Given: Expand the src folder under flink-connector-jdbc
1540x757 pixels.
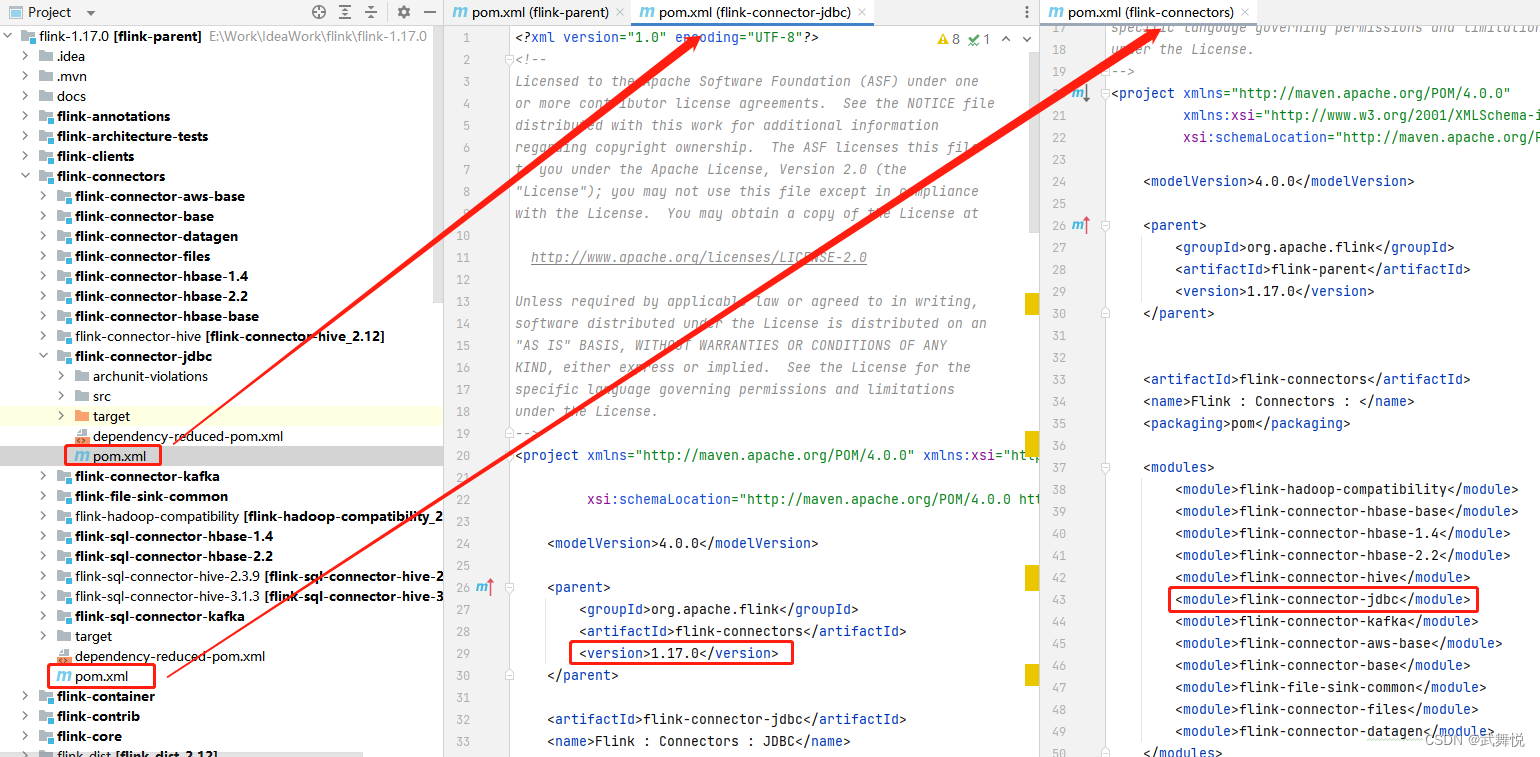Looking at the screenshot, I should point(62,396).
